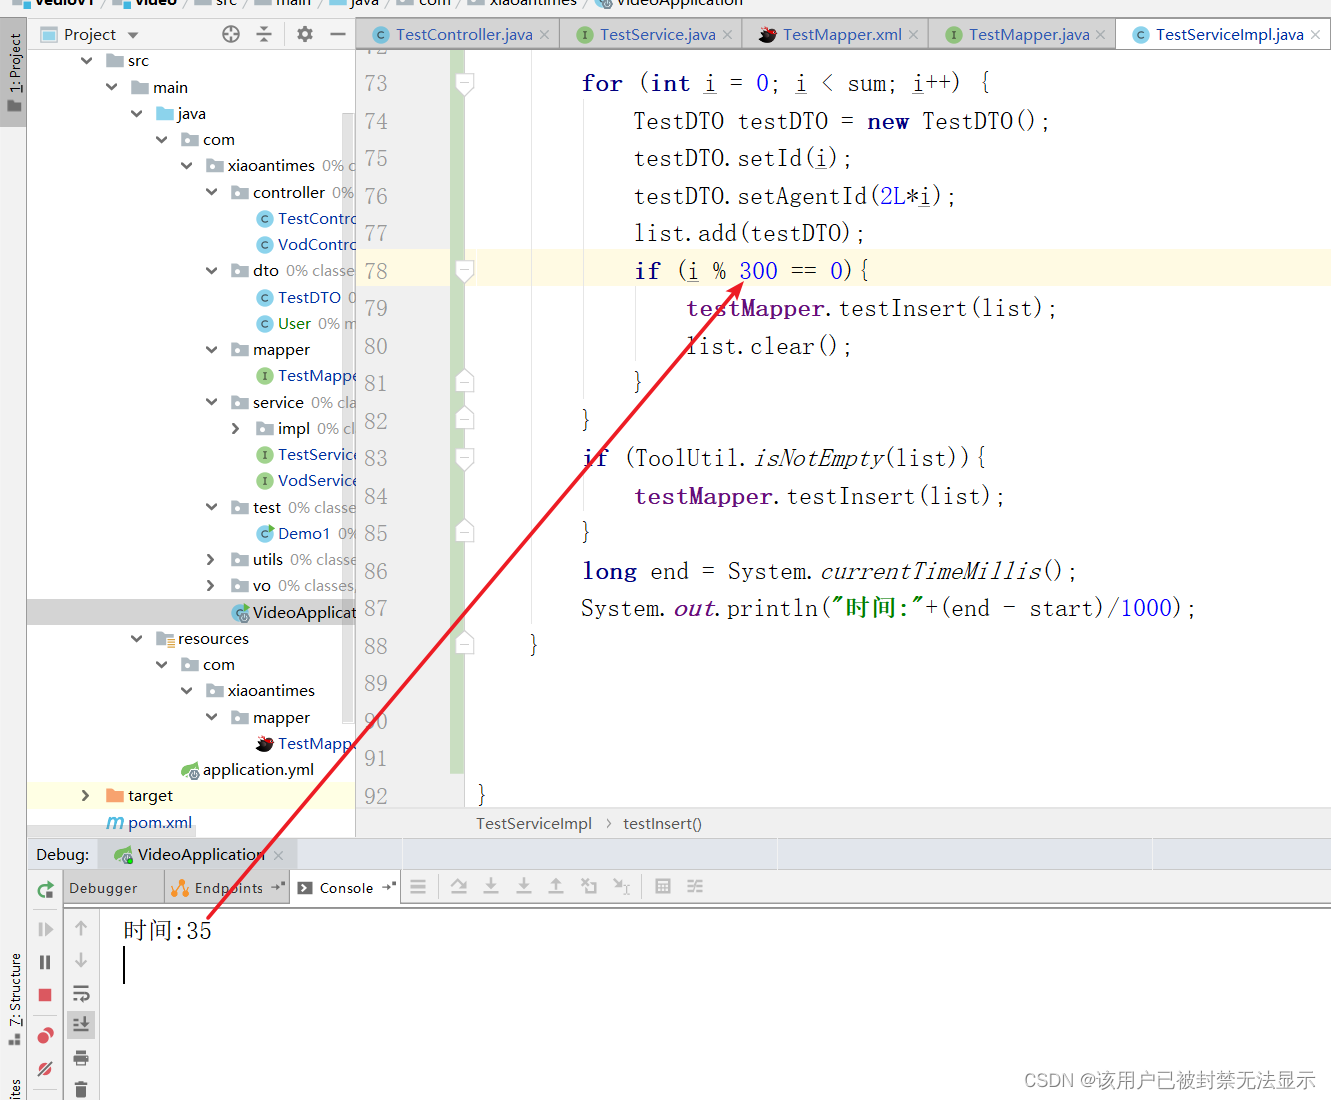
Task: Switch to TestMapper.java tab
Action: pos(1028,34)
